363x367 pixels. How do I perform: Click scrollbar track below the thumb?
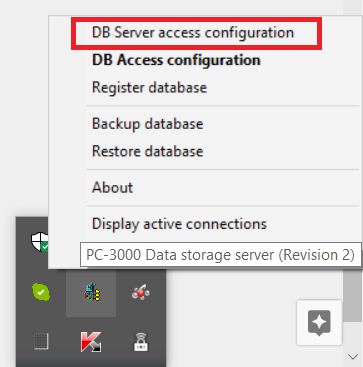(x=353, y=335)
